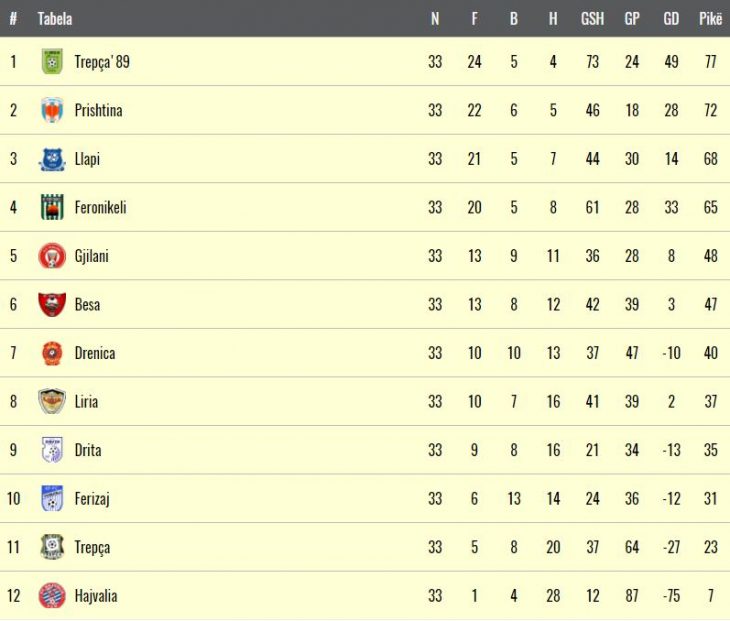Click the Drita team crest
This screenshot has width=730, height=621.
(x=52, y=450)
